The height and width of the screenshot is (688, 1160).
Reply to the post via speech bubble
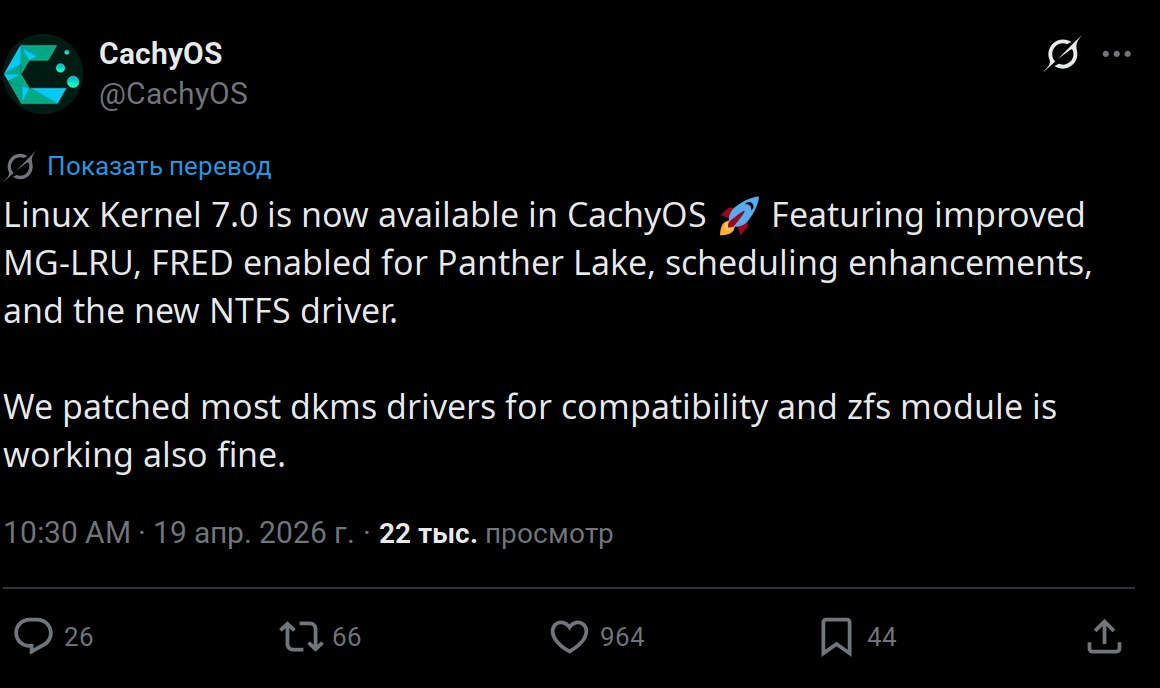click(37, 636)
